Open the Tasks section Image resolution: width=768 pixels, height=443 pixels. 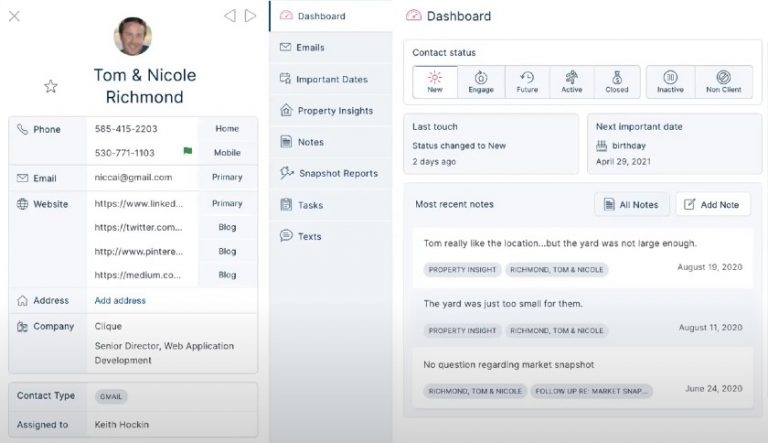pos(310,205)
